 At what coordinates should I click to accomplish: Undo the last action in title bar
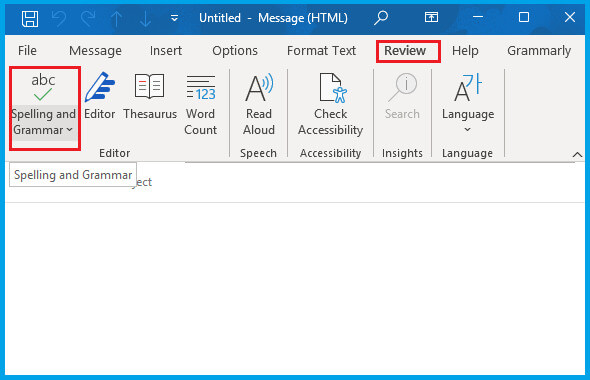(59, 18)
